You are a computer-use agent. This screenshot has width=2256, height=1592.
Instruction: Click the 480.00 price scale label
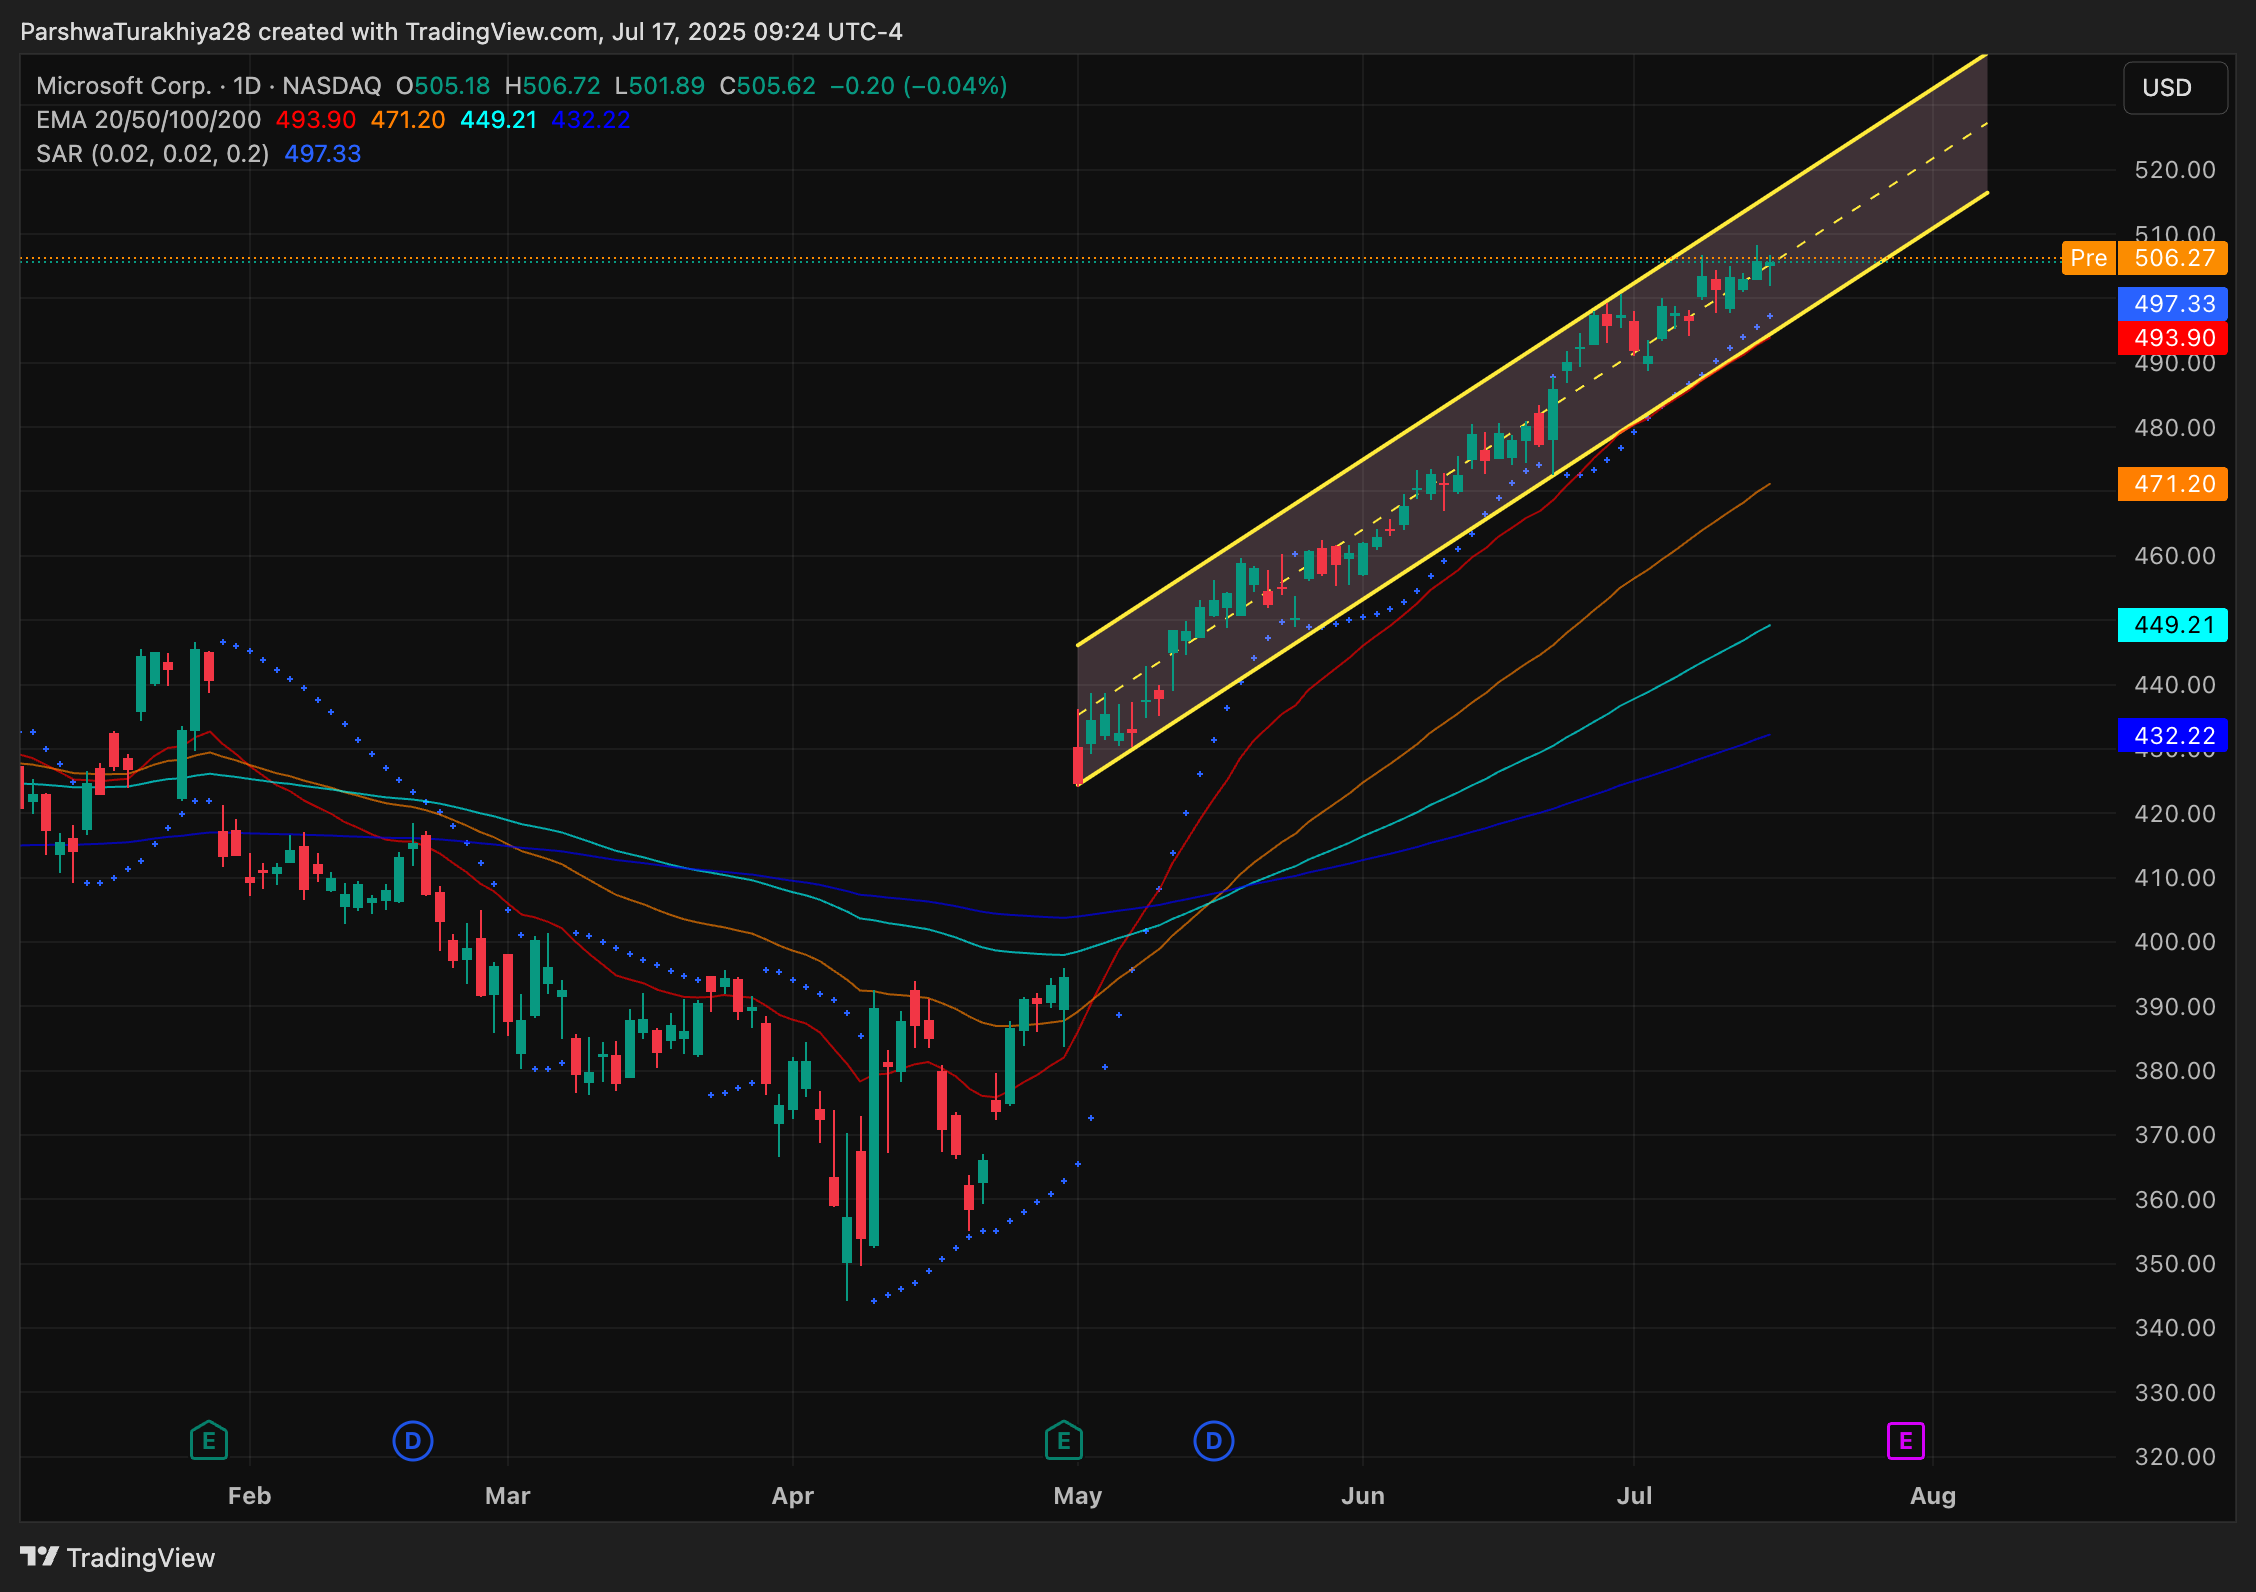[x=2175, y=428]
